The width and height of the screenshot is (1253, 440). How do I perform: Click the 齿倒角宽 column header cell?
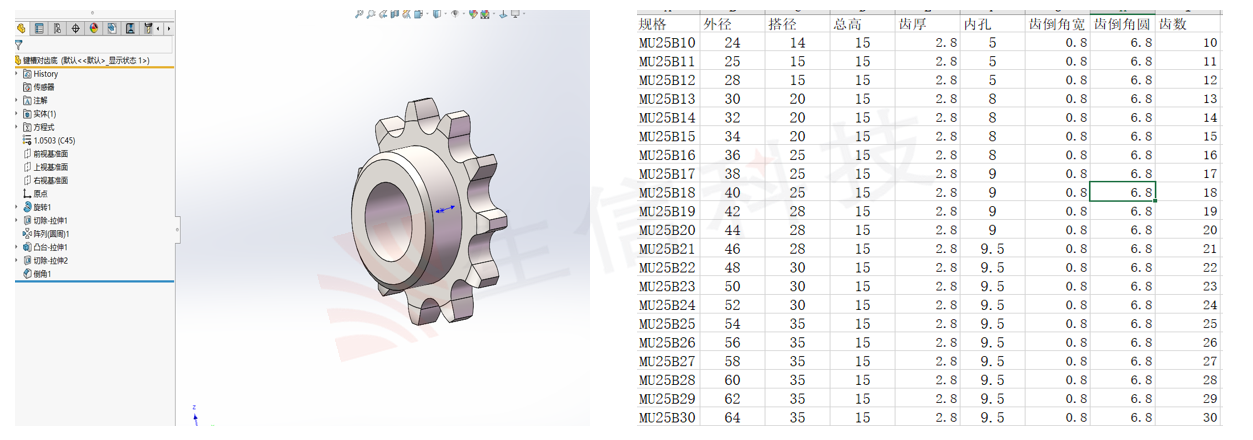coord(1057,24)
